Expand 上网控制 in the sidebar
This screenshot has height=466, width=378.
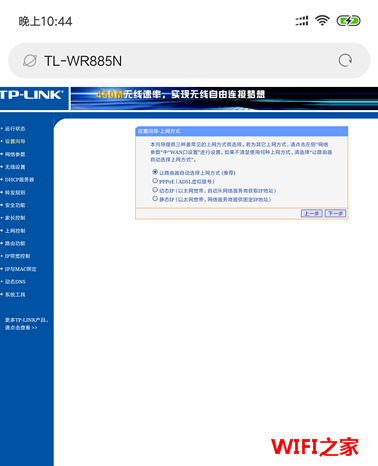point(15,231)
